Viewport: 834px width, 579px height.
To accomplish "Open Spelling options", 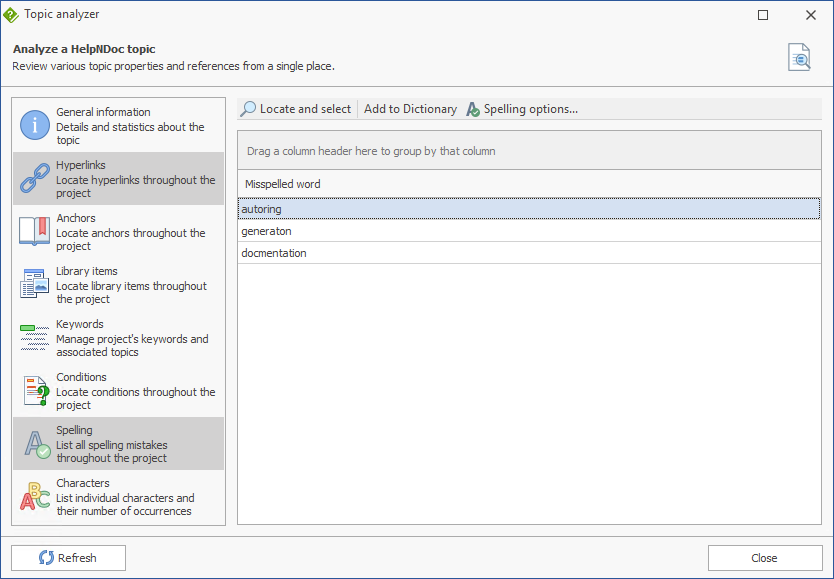I will 522,109.
